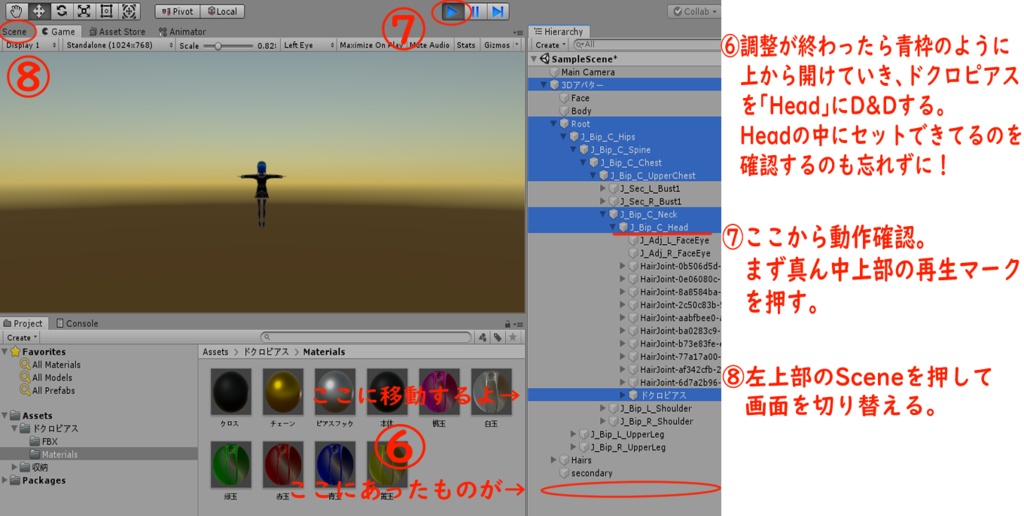The width and height of the screenshot is (1024, 516).
Task: Select the Hand tool in the toolbar
Action: [x=16, y=10]
